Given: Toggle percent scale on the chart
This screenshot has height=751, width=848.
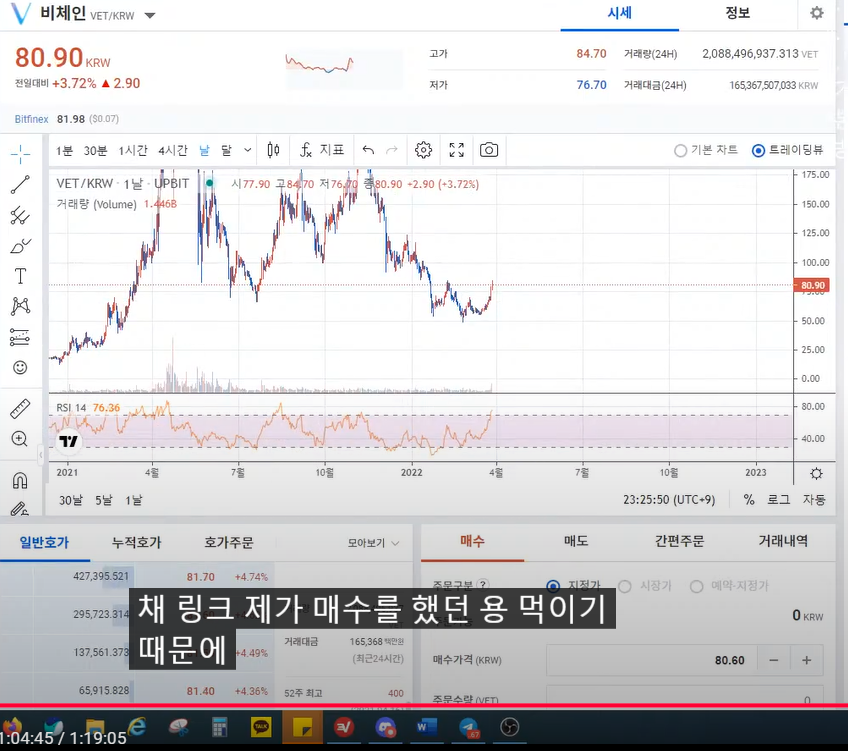Looking at the screenshot, I should click(x=749, y=500).
